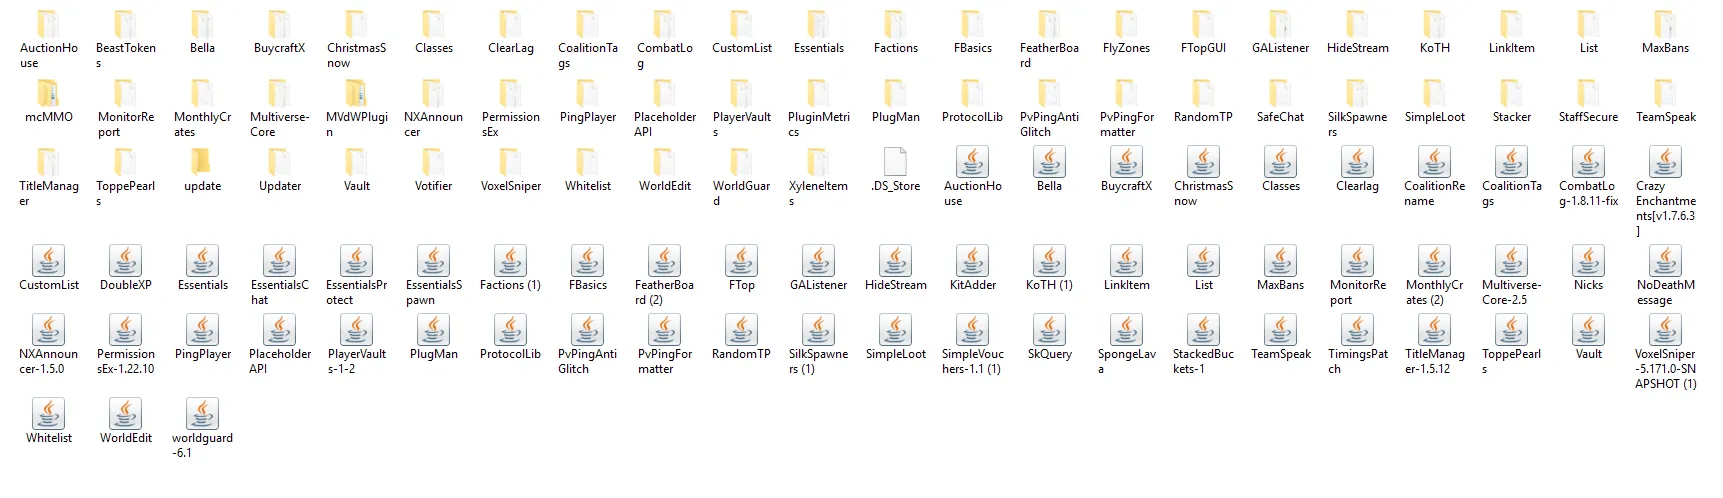Select the VoxelSniper-5.171.0-SNAPSHOT (1) jar

[x=1665, y=352]
